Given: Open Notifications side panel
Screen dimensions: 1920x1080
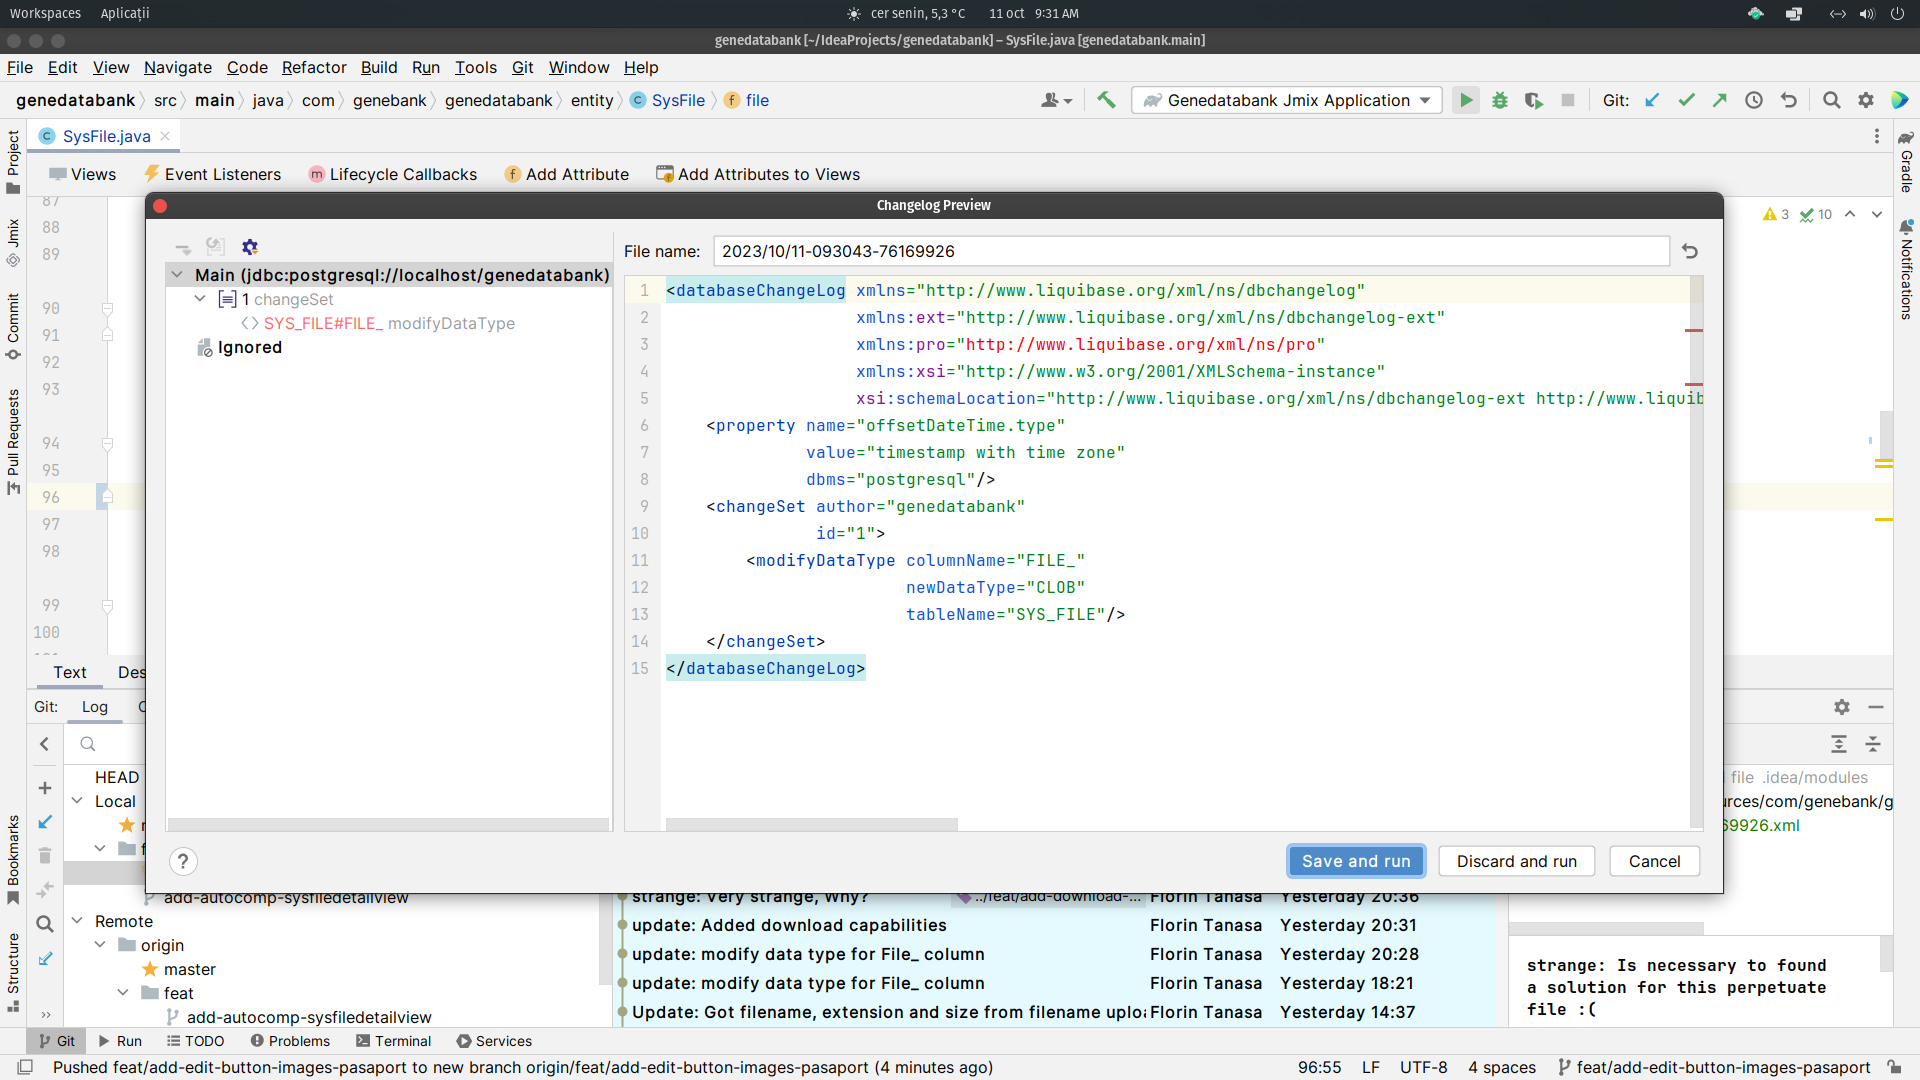Looking at the screenshot, I should point(1906,269).
